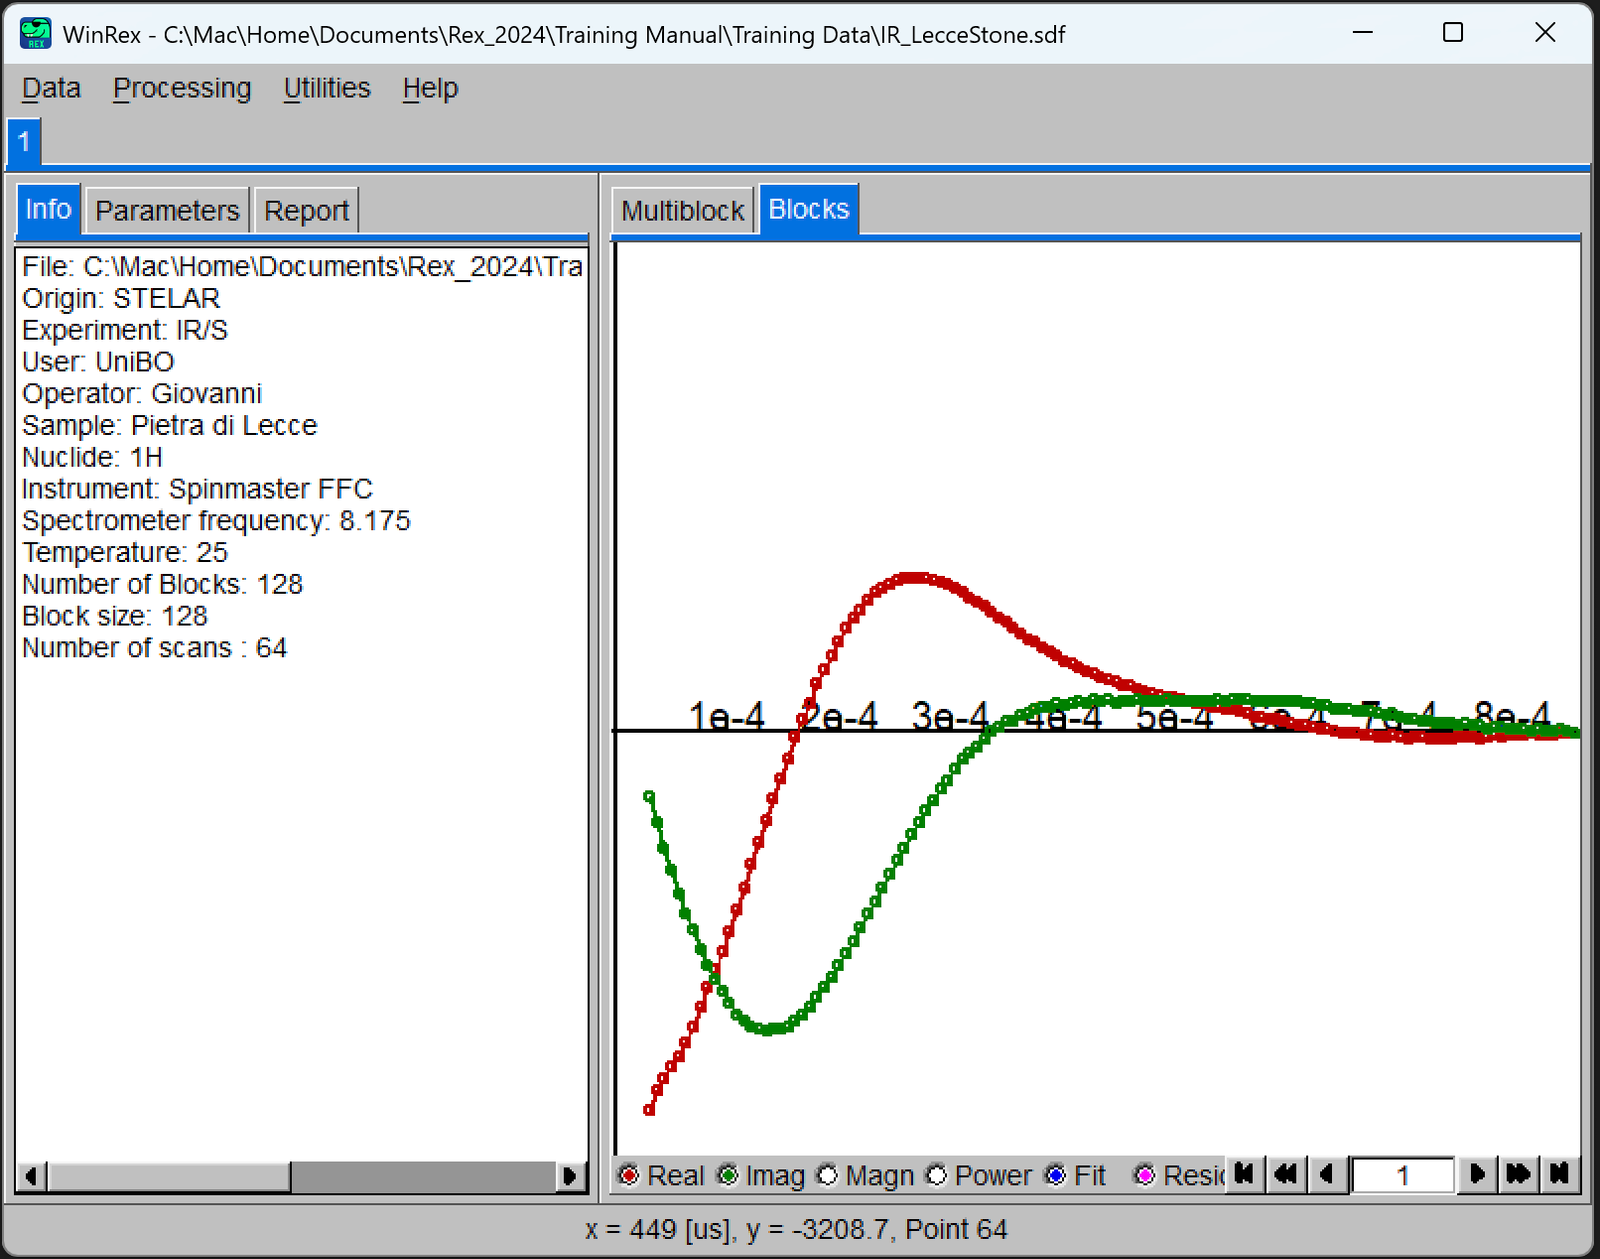Click the 'Experiment: IR/S' line

click(x=125, y=330)
